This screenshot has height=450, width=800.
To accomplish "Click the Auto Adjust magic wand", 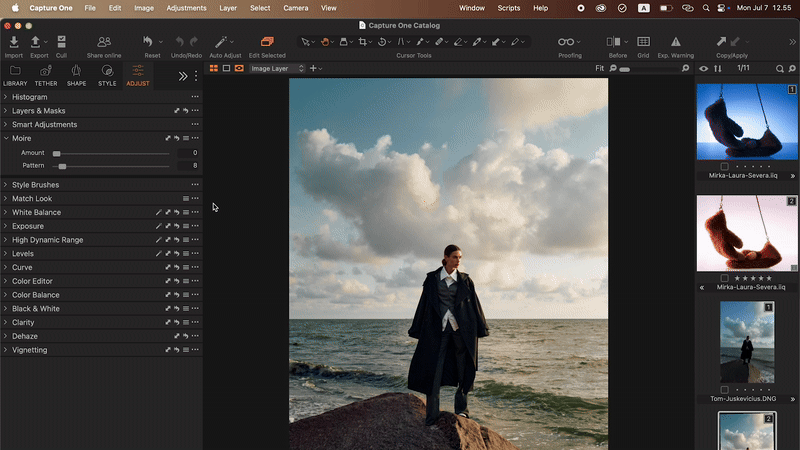I will 221,42.
